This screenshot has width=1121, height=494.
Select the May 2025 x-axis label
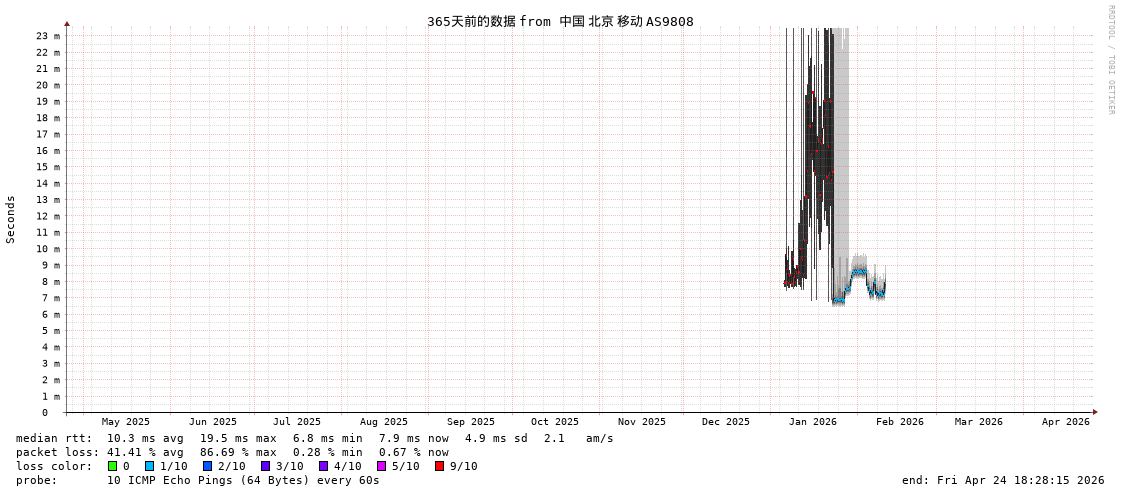click(x=126, y=422)
